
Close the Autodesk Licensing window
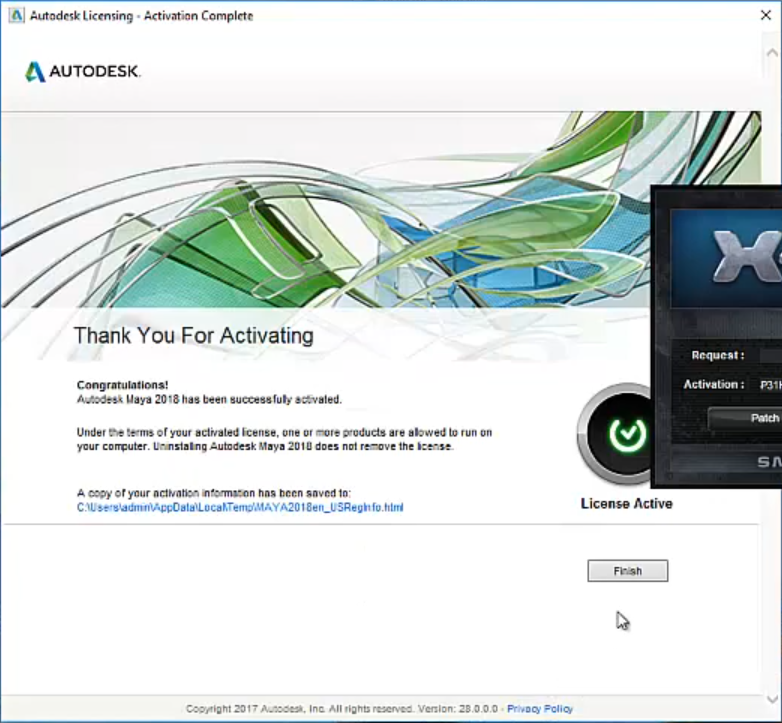764,16
